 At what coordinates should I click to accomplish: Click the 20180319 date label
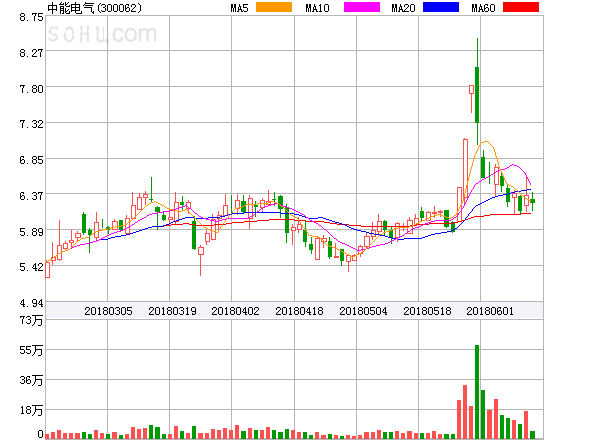pos(172,311)
